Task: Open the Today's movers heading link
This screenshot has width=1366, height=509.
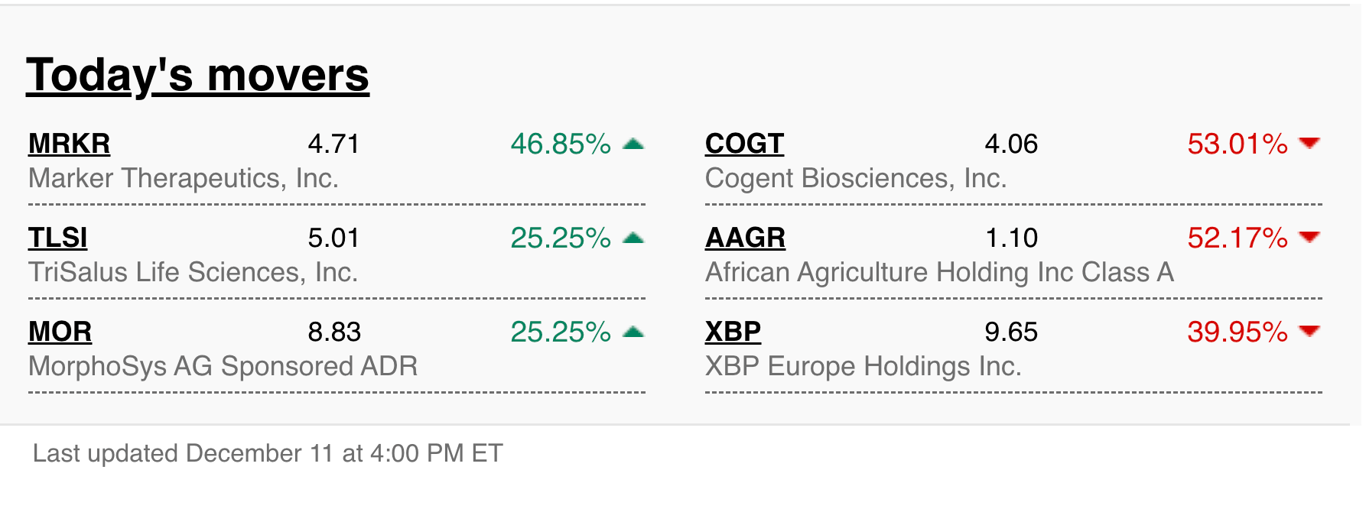Action: coord(198,74)
